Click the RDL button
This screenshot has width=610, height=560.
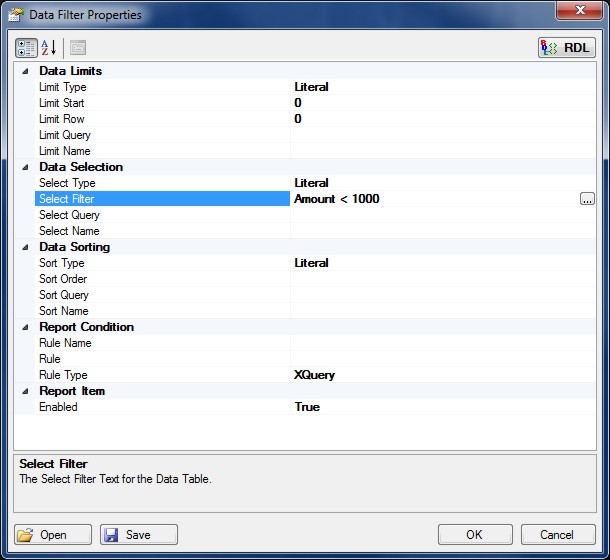[567, 47]
